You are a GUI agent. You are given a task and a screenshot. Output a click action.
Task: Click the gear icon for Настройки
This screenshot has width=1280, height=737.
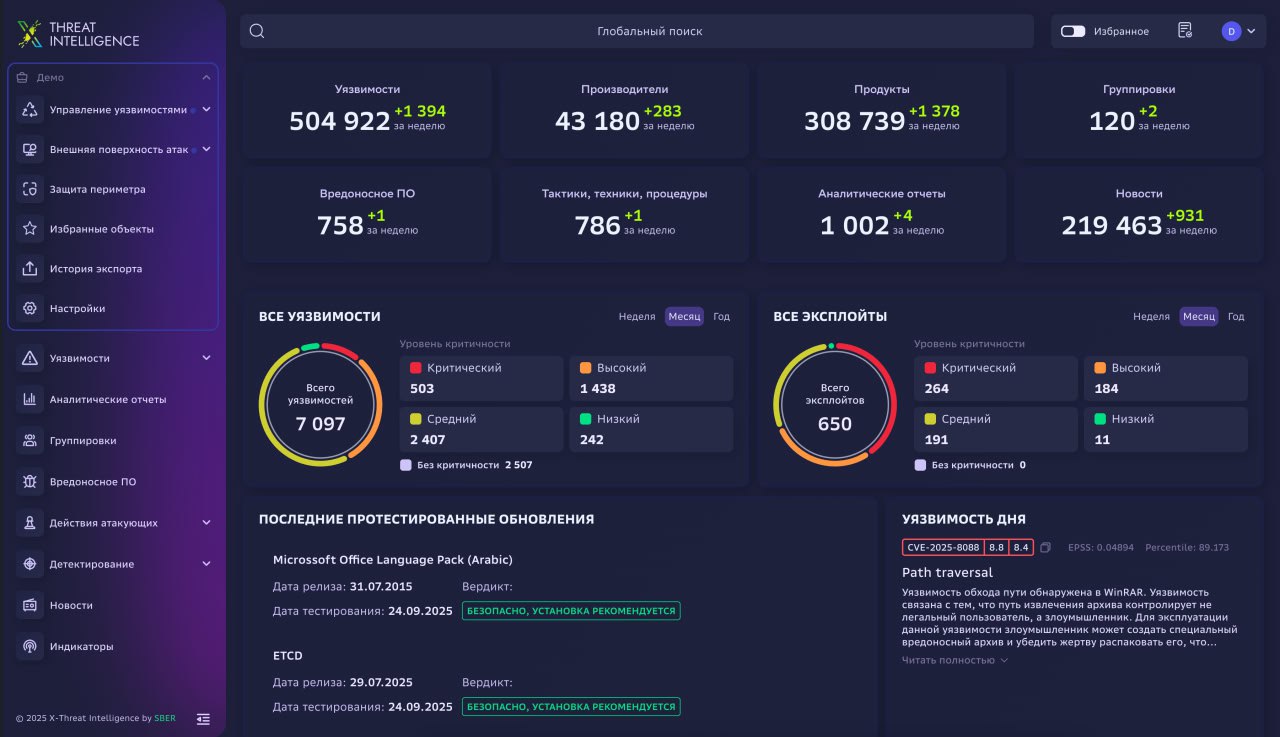click(30, 309)
